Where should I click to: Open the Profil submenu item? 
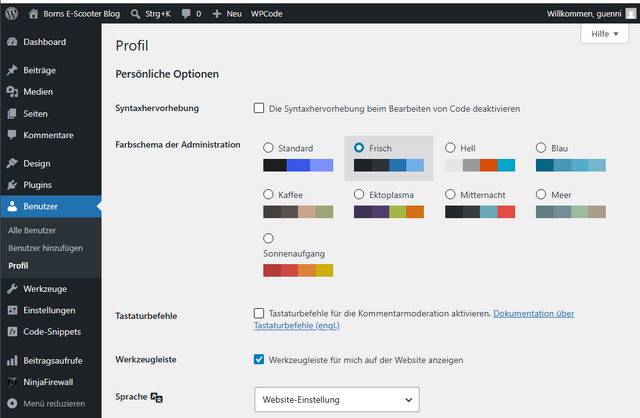pos(18,265)
